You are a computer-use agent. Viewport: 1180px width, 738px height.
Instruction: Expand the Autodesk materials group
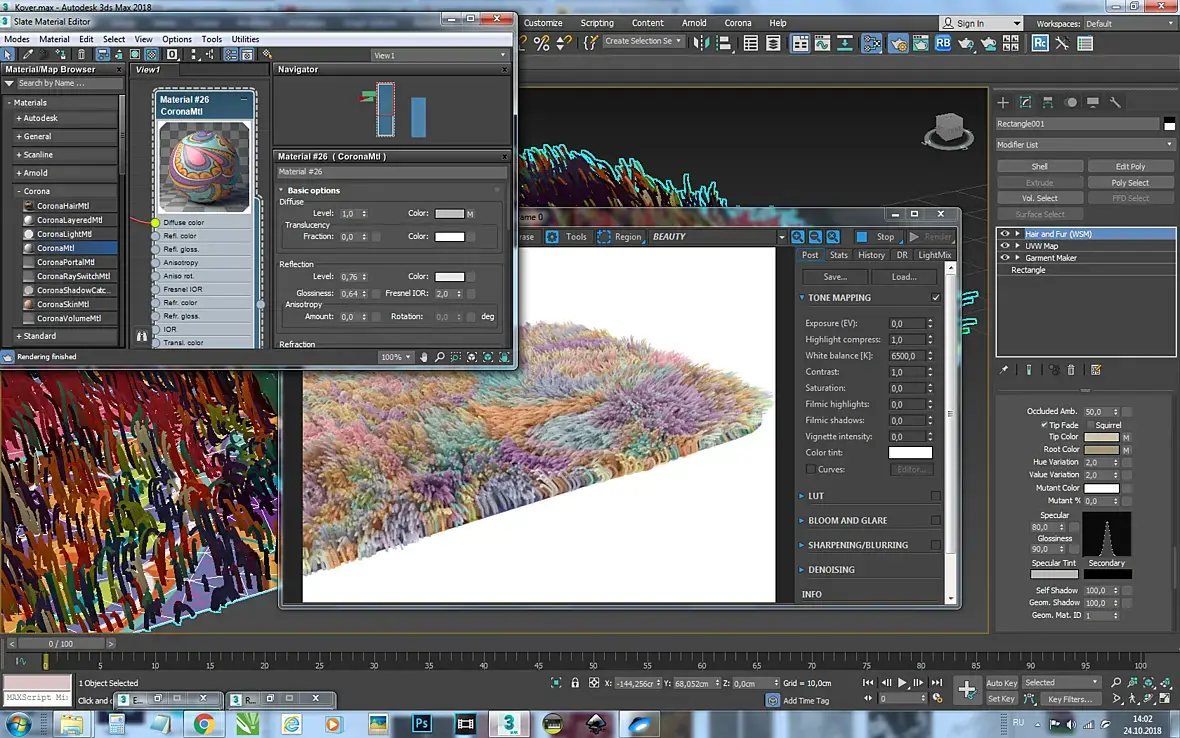pyautogui.click(x=40, y=118)
